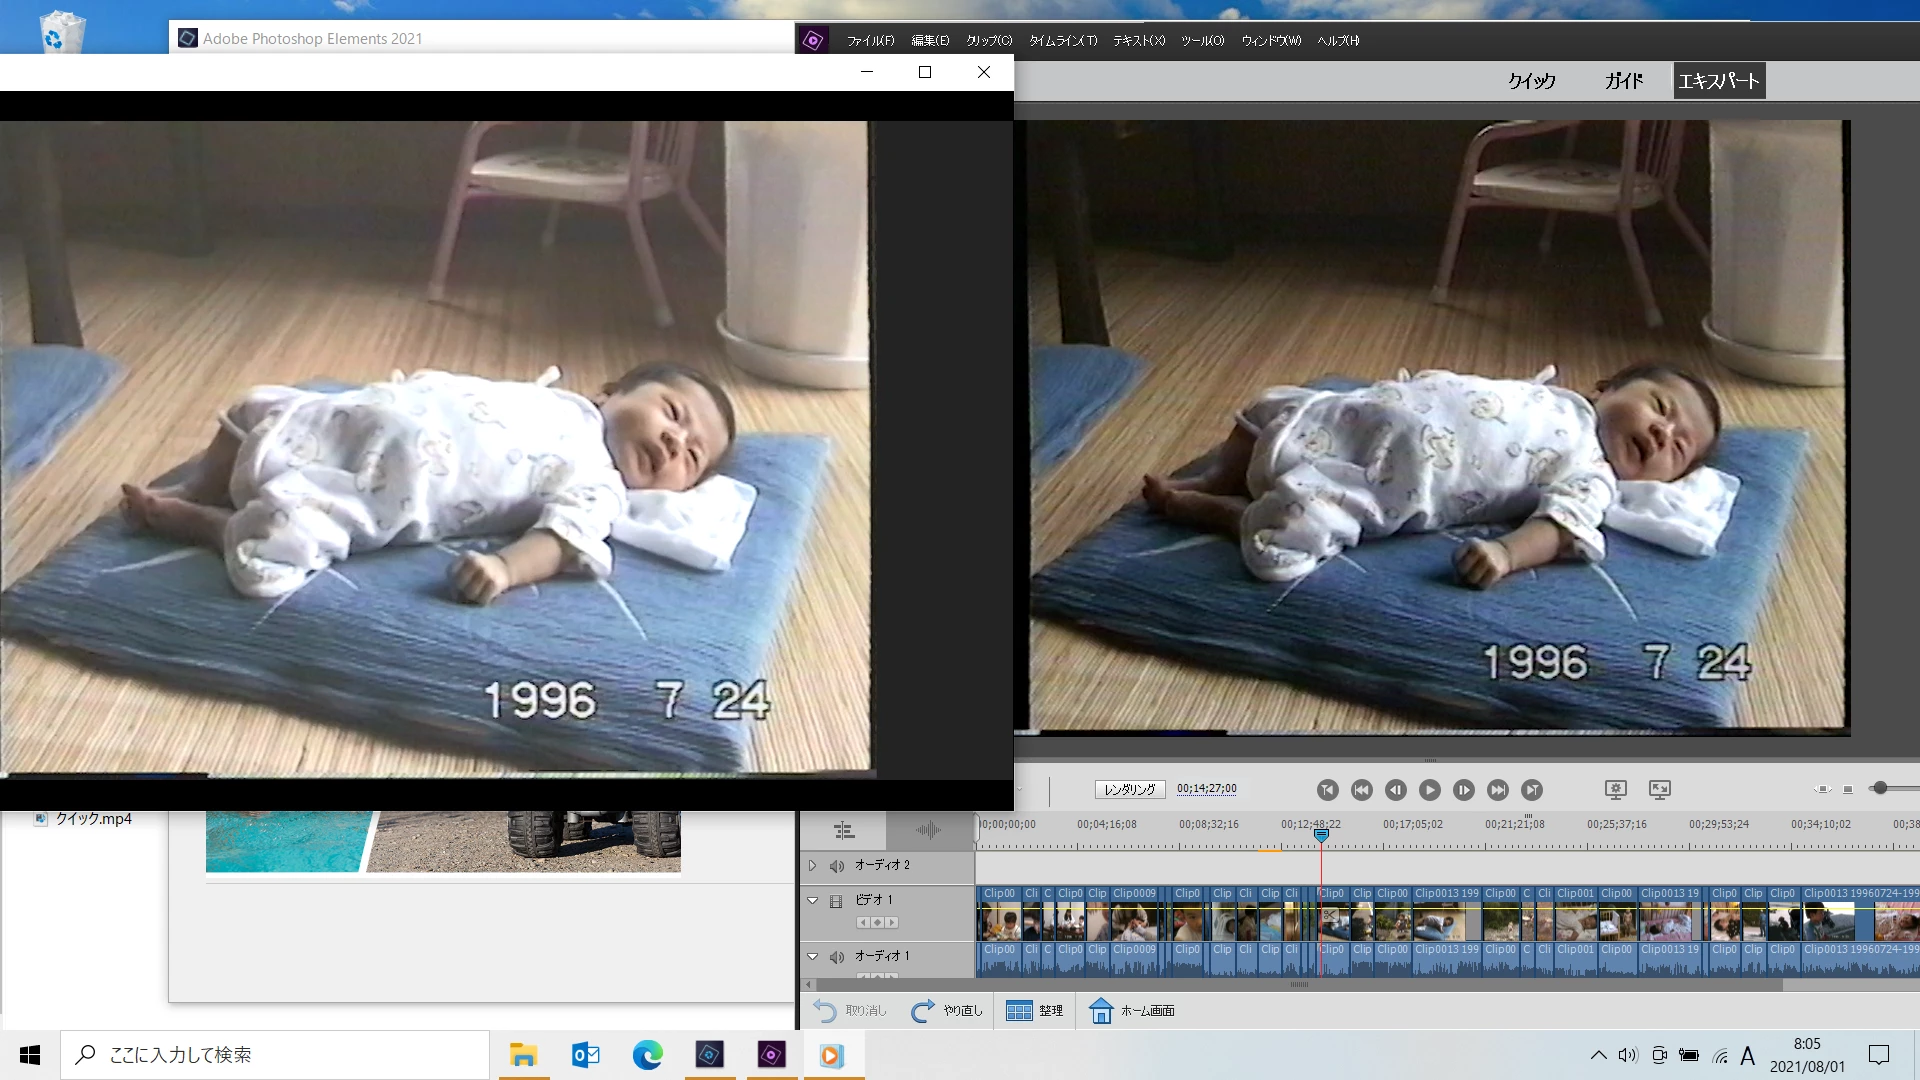This screenshot has height=1080, width=1920.
Task: Open the playback quality settings monitor icon
Action: 1615,790
